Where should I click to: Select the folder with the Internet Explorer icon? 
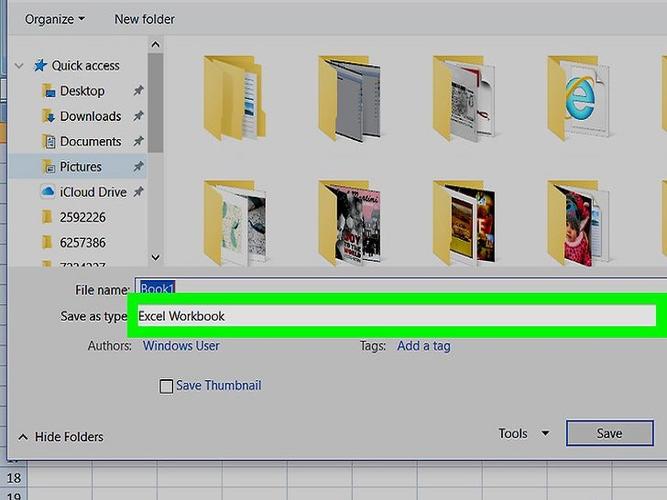(x=579, y=98)
